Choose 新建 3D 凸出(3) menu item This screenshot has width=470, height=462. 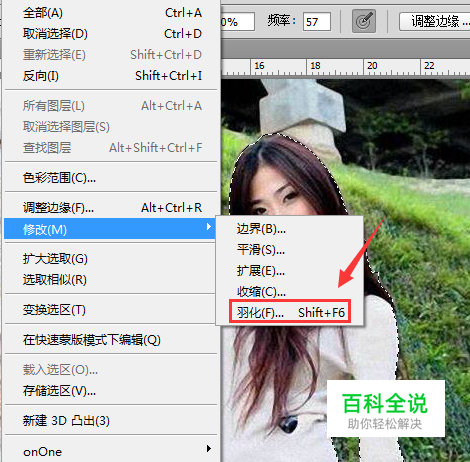click(x=110, y=421)
